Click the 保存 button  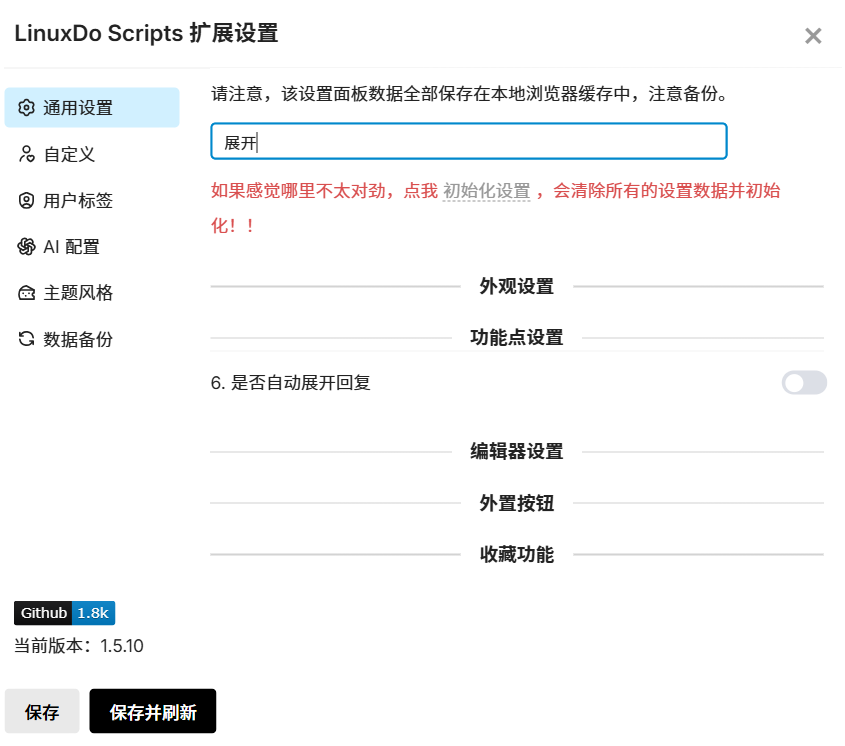pyautogui.click(x=42, y=712)
